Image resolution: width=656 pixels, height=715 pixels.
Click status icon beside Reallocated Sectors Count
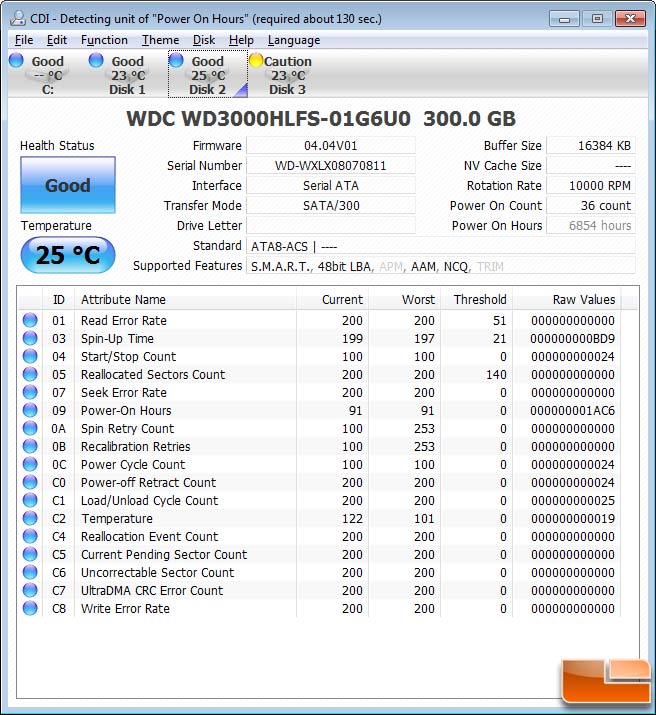point(30,375)
